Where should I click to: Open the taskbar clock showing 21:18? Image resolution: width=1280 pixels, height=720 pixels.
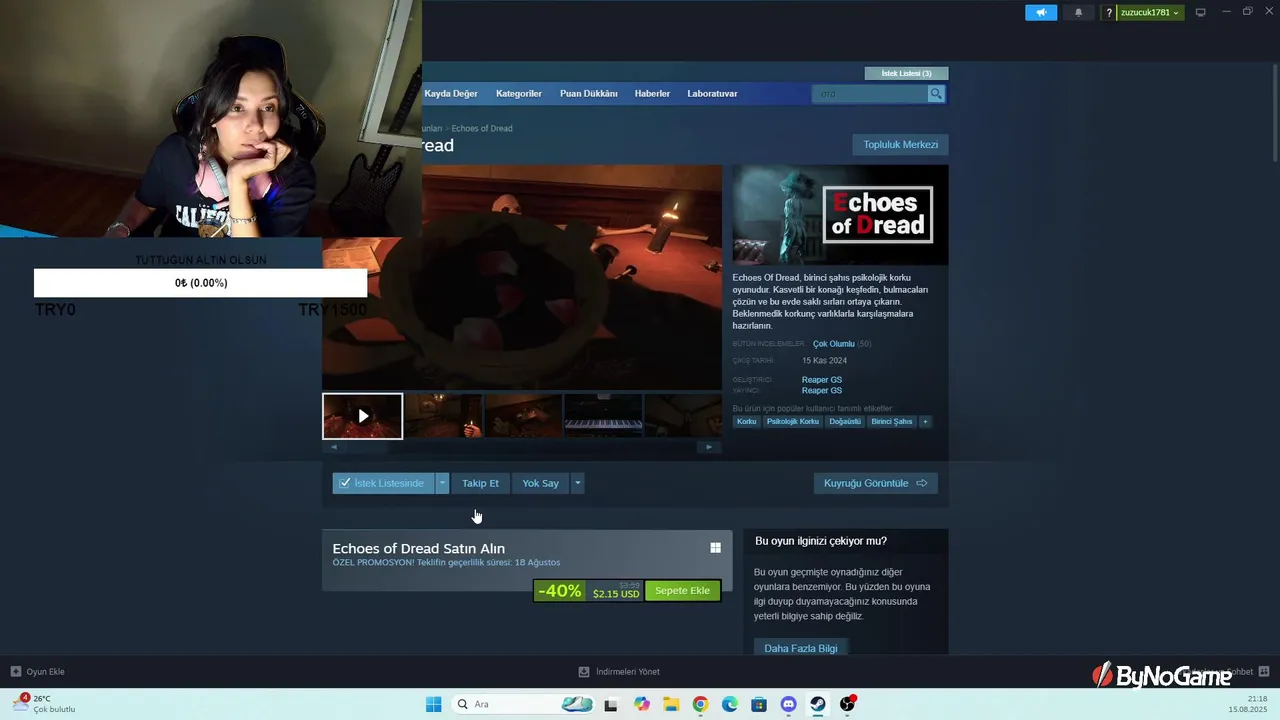tap(1248, 704)
